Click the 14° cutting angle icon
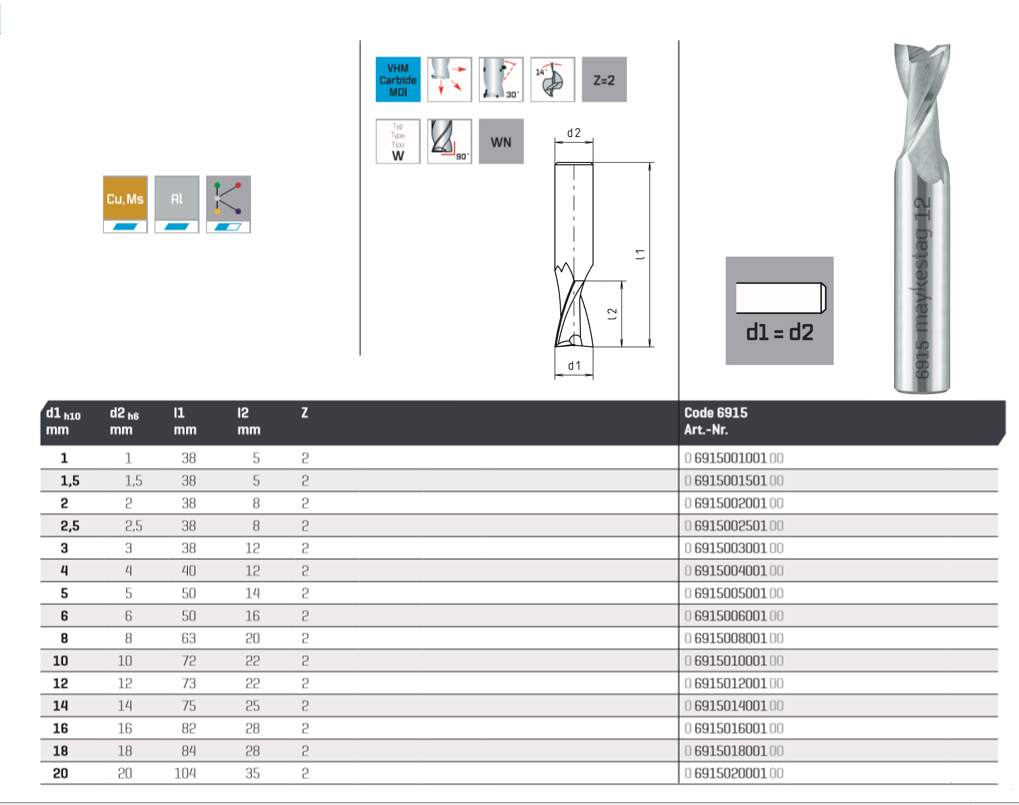Screen dimensions: 1019x805 pos(552,79)
